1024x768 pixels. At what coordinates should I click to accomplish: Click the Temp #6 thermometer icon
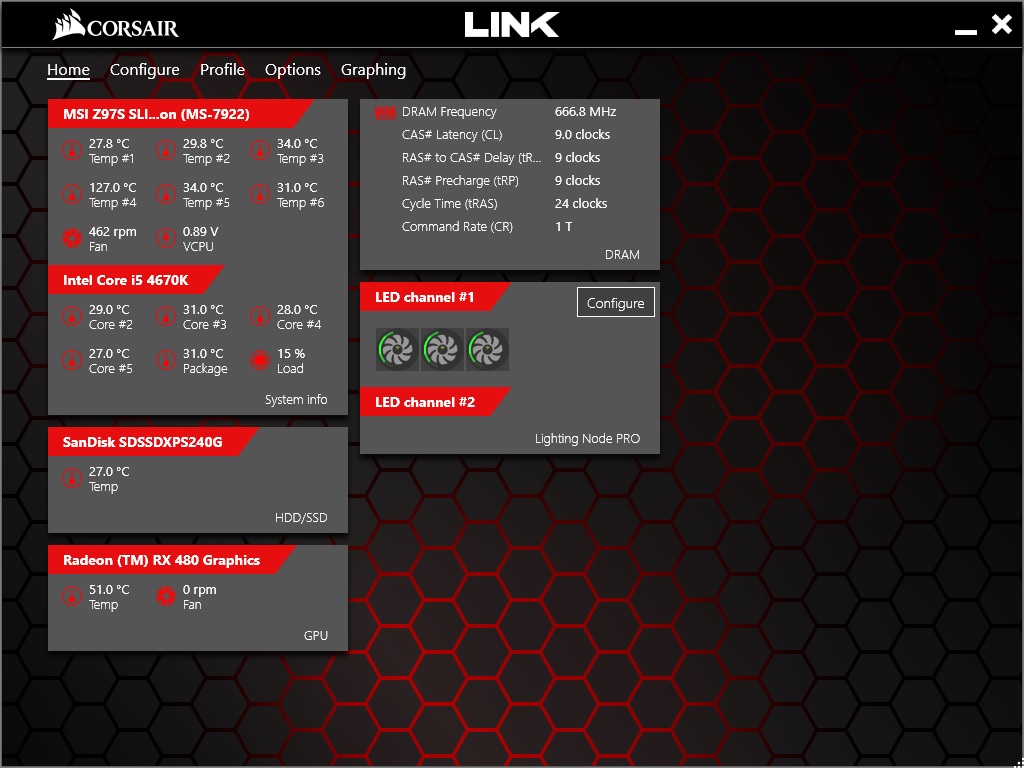[x=260, y=195]
